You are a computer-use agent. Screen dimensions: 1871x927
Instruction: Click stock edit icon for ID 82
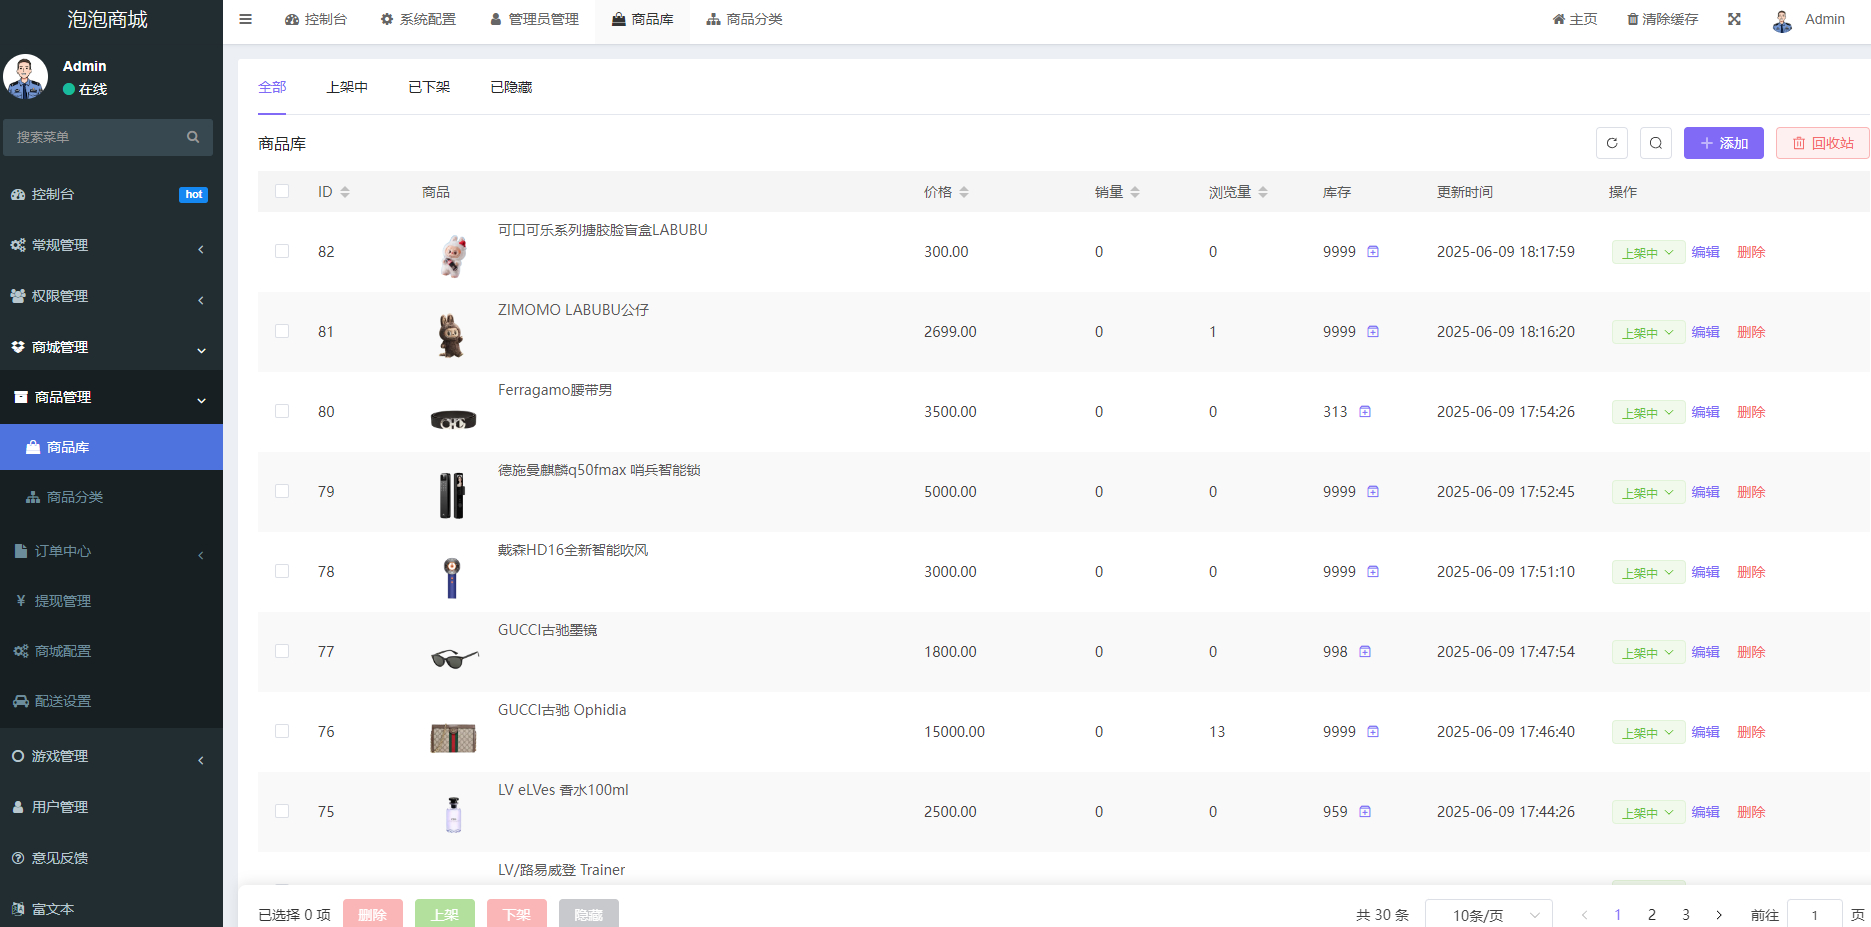1373,252
